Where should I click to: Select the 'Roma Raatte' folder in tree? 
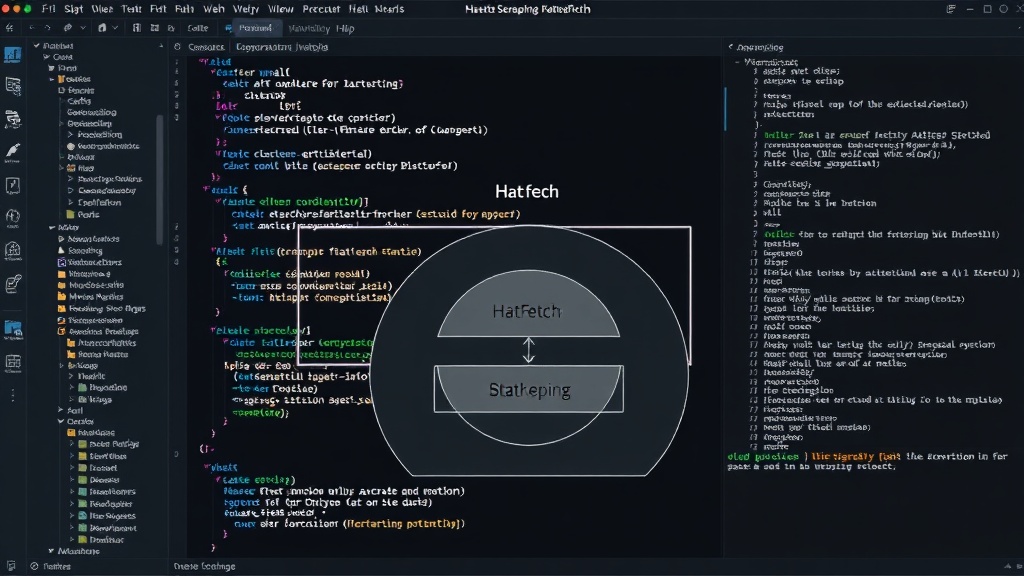[97, 355]
